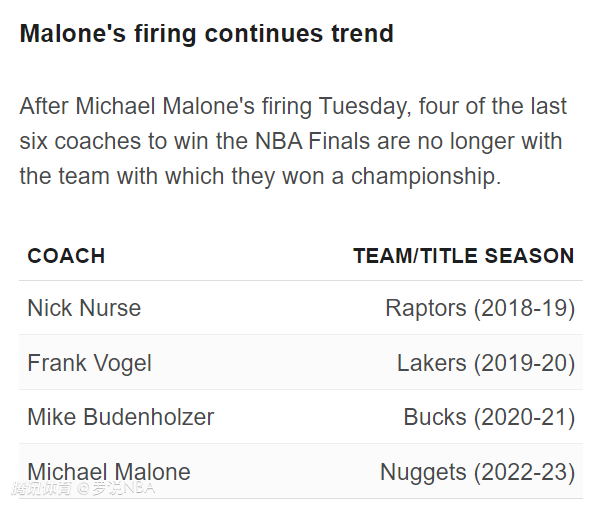Click the words "no longer with" in paragraph
Image resolution: width=610 pixels, height=505 pixels.
(x=490, y=142)
